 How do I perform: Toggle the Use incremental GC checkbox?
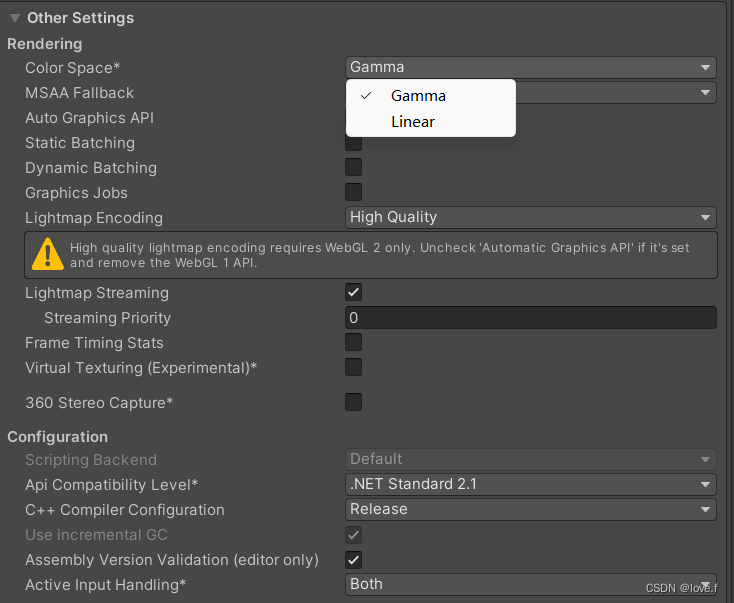(353, 535)
